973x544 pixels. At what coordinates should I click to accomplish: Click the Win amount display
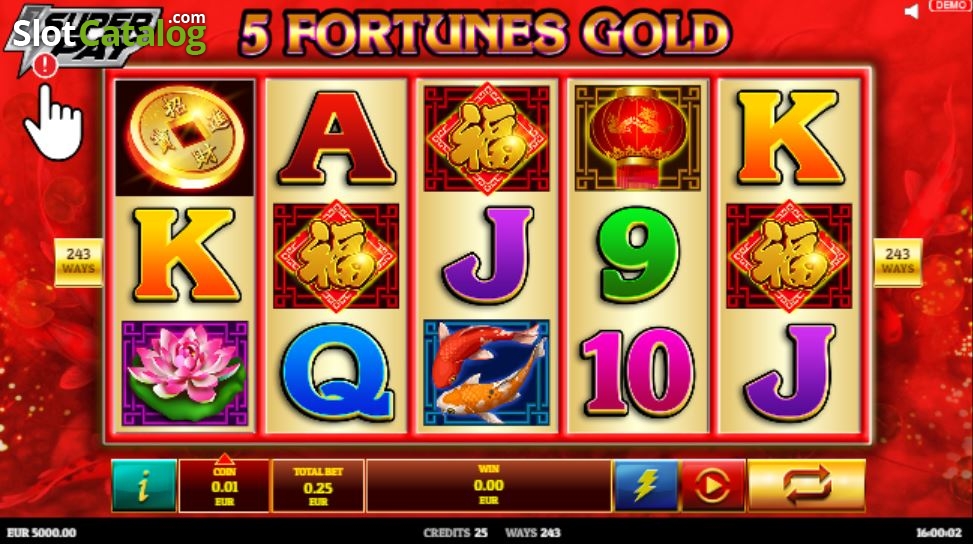(489, 486)
